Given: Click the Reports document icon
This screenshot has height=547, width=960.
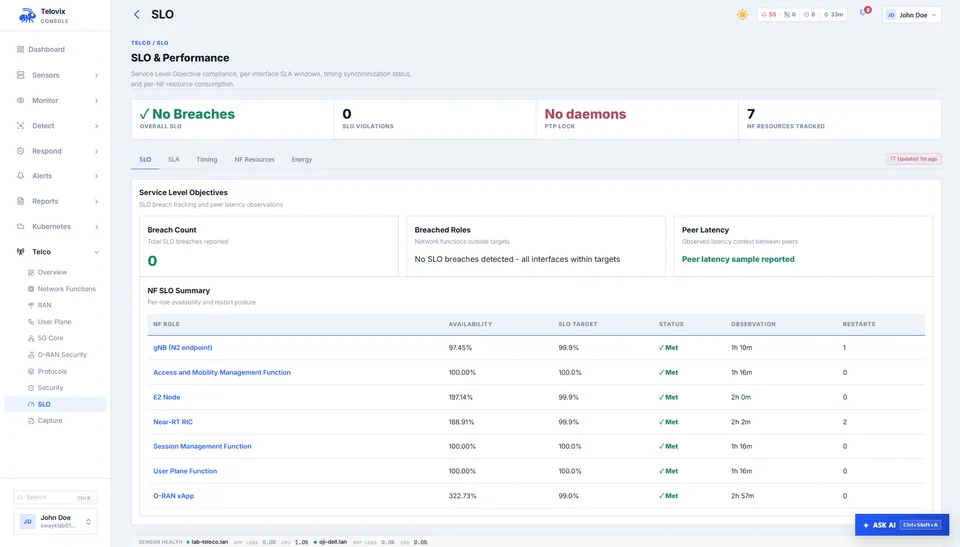Looking at the screenshot, I should pyautogui.click(x=20, y=201).
